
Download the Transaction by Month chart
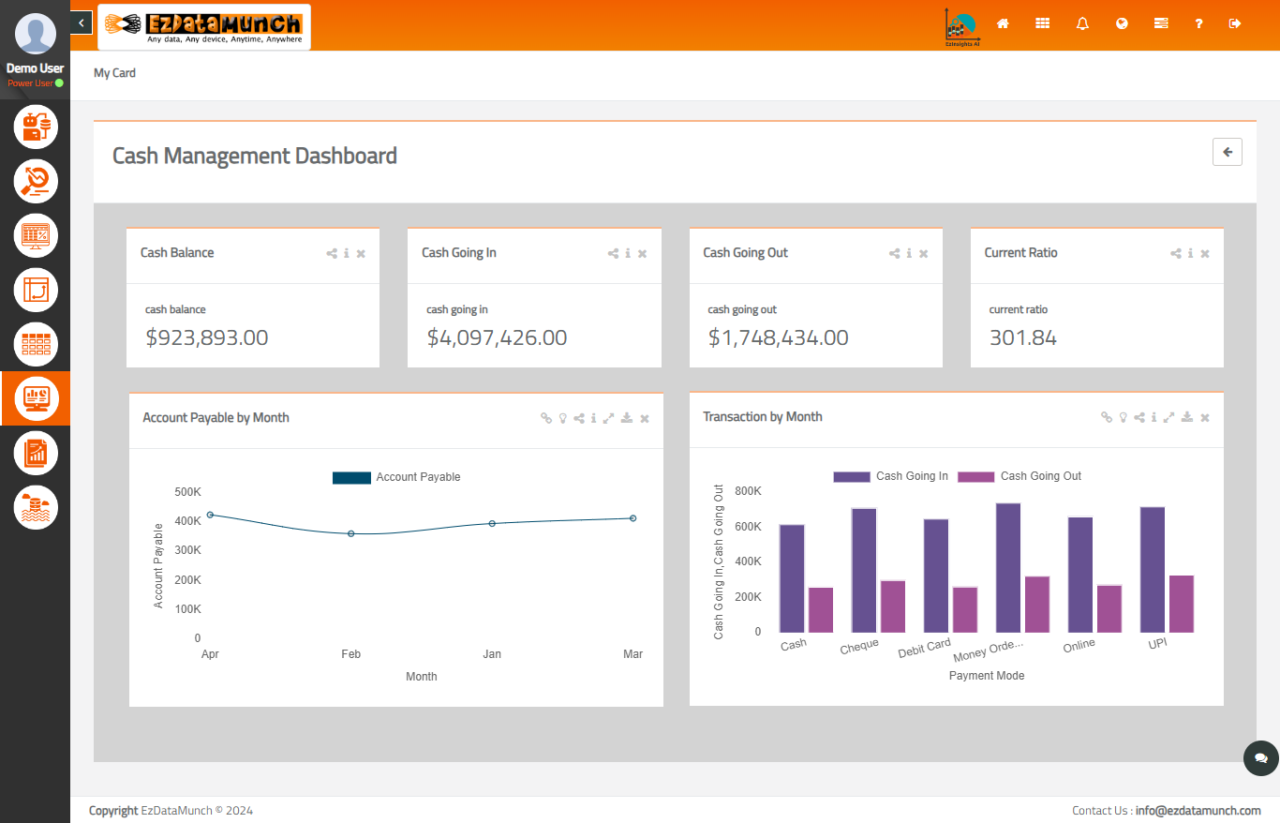click(x=1186, y=417)
